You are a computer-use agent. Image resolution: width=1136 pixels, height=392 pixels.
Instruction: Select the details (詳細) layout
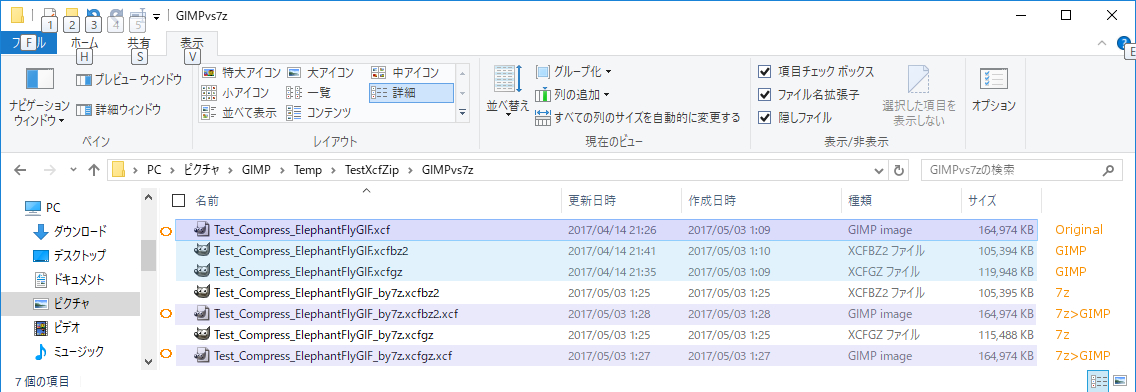[411, 93]
